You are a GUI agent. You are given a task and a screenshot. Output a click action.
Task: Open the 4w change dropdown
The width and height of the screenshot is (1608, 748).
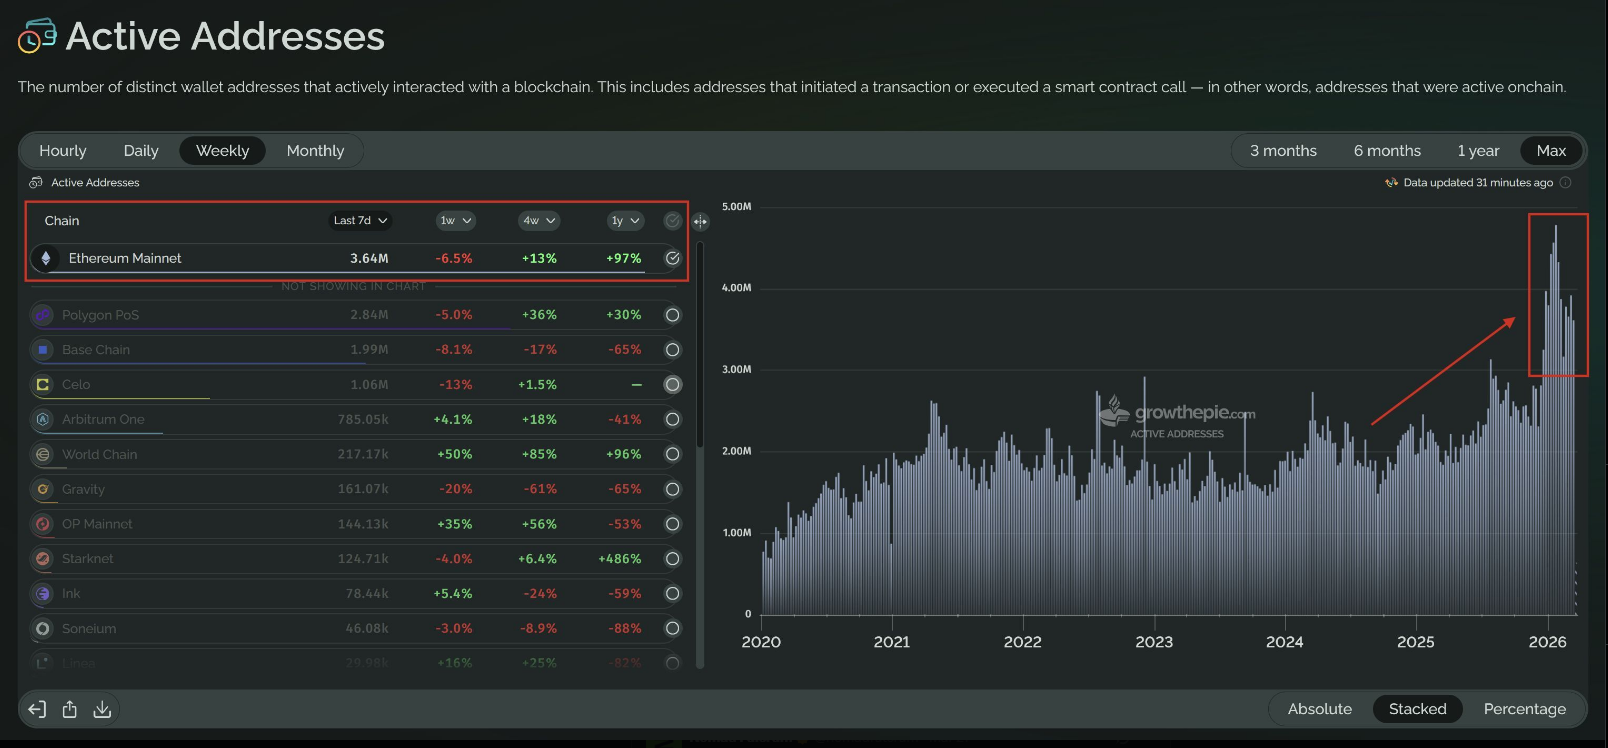[539, 220]
